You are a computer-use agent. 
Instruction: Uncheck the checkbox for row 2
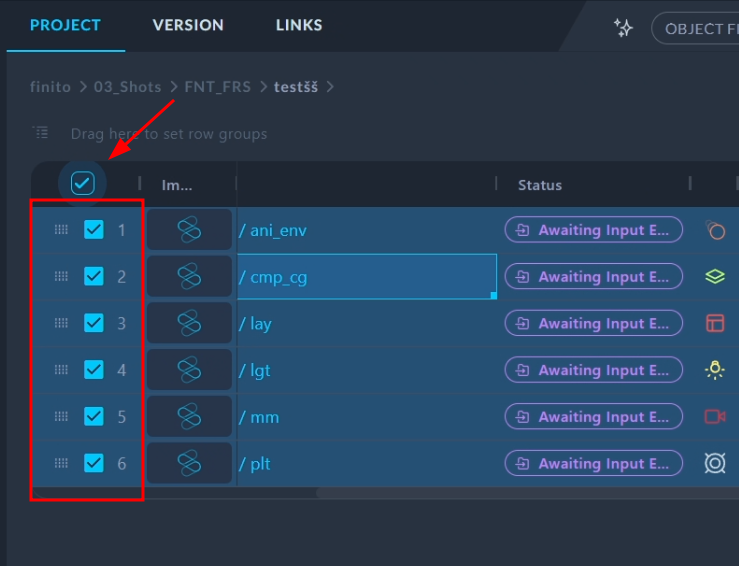[94, 276]
